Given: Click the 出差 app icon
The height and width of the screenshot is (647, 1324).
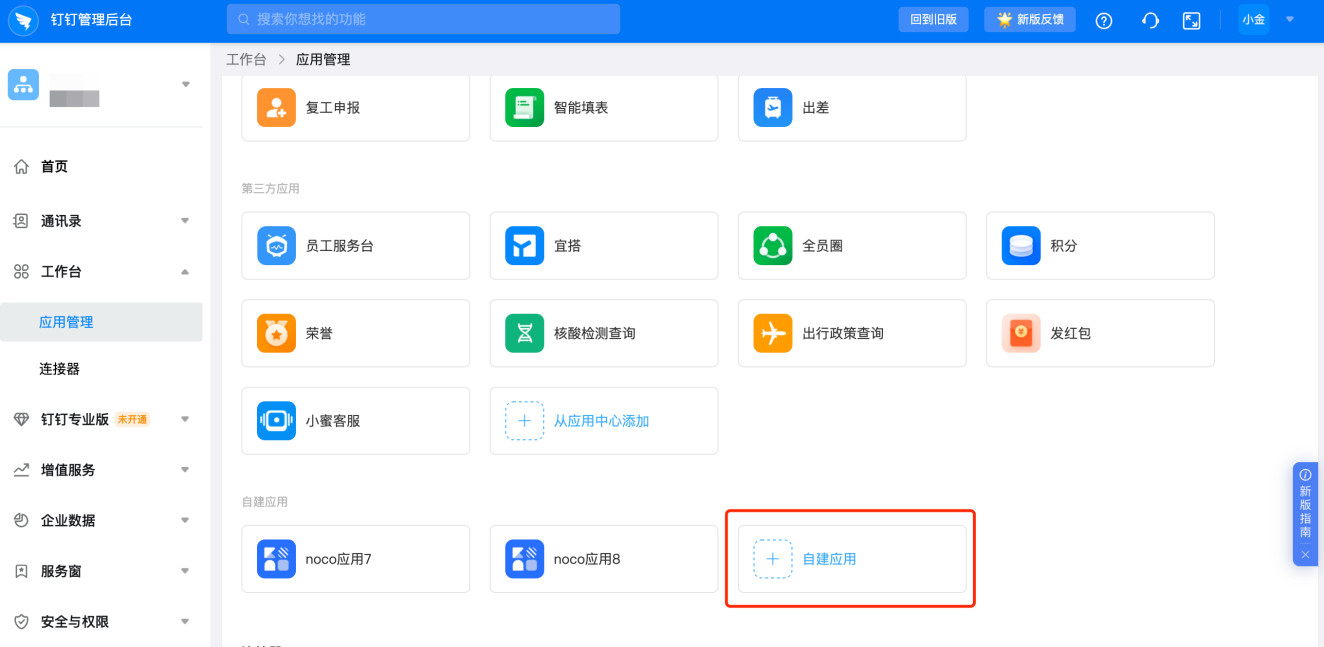Looking at the screenshot, I should pos(772,107).
